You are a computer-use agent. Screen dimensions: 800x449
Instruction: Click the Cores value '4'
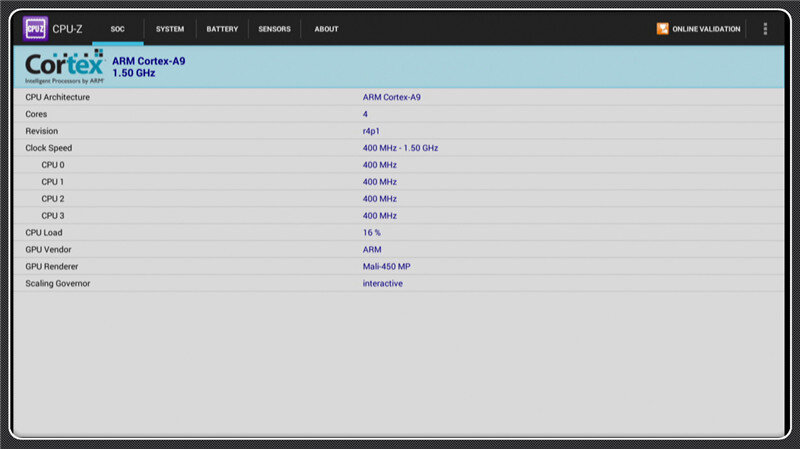coord(365,114)
